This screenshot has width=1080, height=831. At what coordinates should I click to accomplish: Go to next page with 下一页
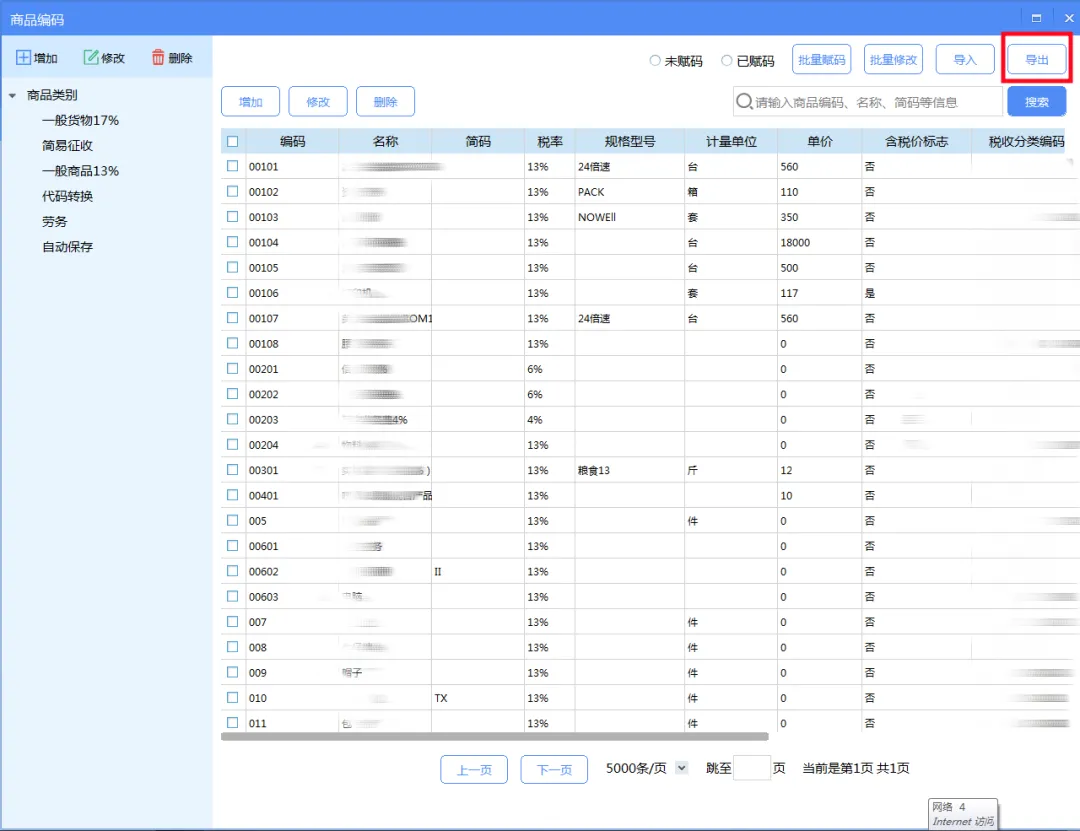pos(554,770)
